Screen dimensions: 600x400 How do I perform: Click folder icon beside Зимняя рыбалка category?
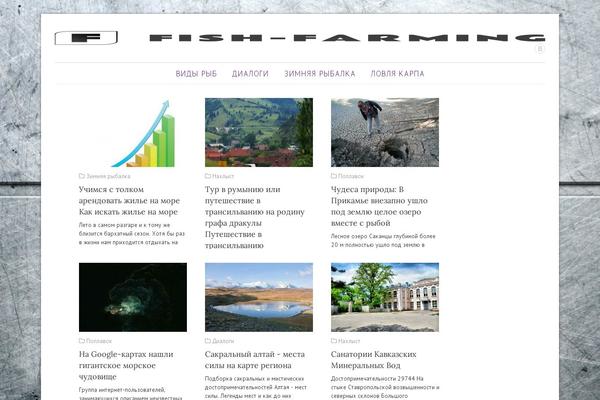[x=82, y=176]
